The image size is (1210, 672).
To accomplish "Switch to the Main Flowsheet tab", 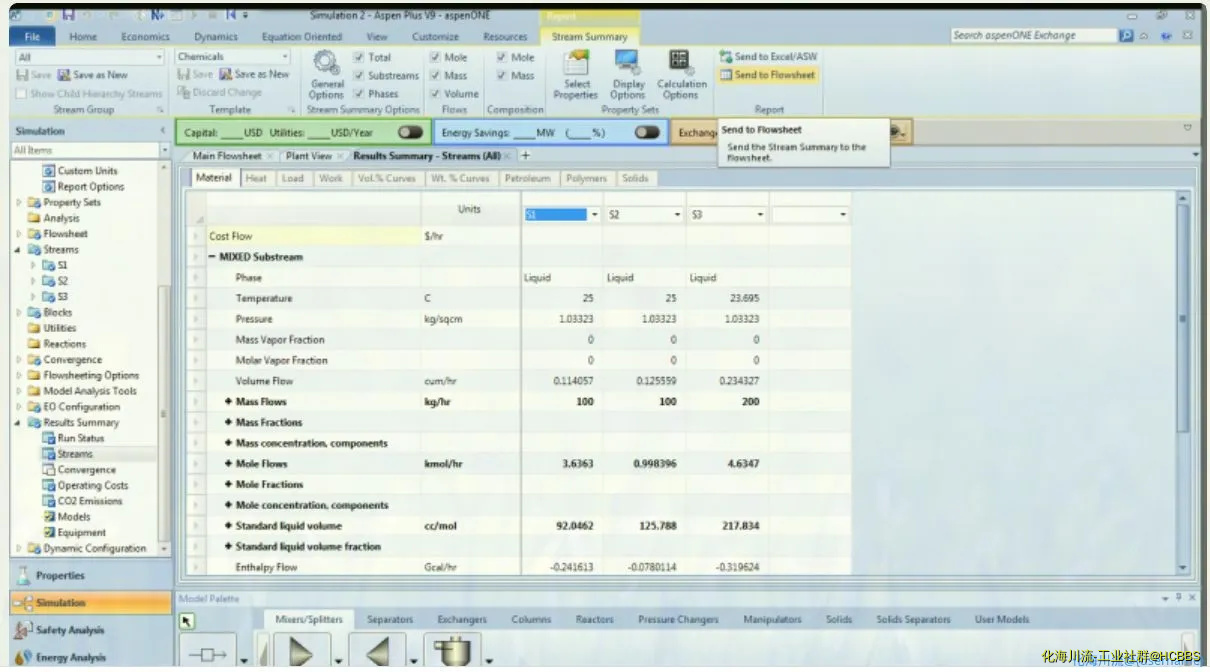I will pos(227,156).
